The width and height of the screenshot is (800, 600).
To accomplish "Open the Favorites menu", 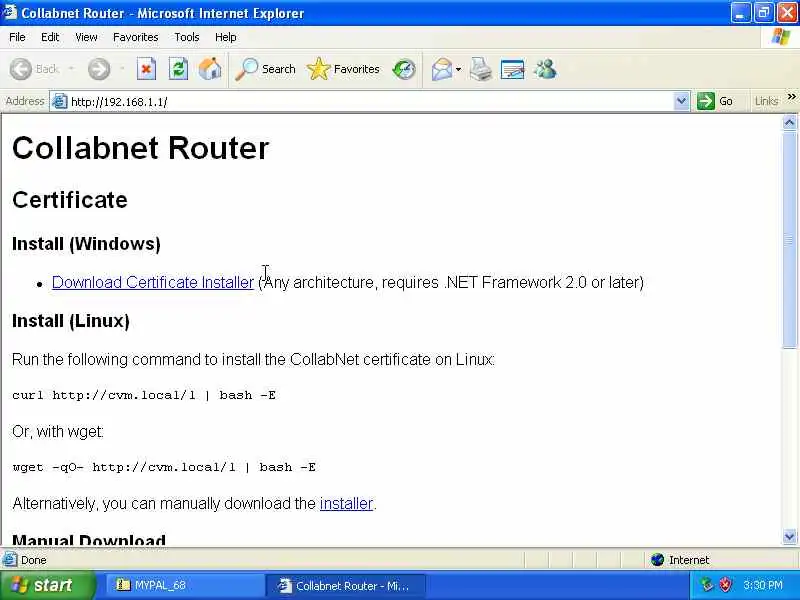I will [x=136, y=37].
